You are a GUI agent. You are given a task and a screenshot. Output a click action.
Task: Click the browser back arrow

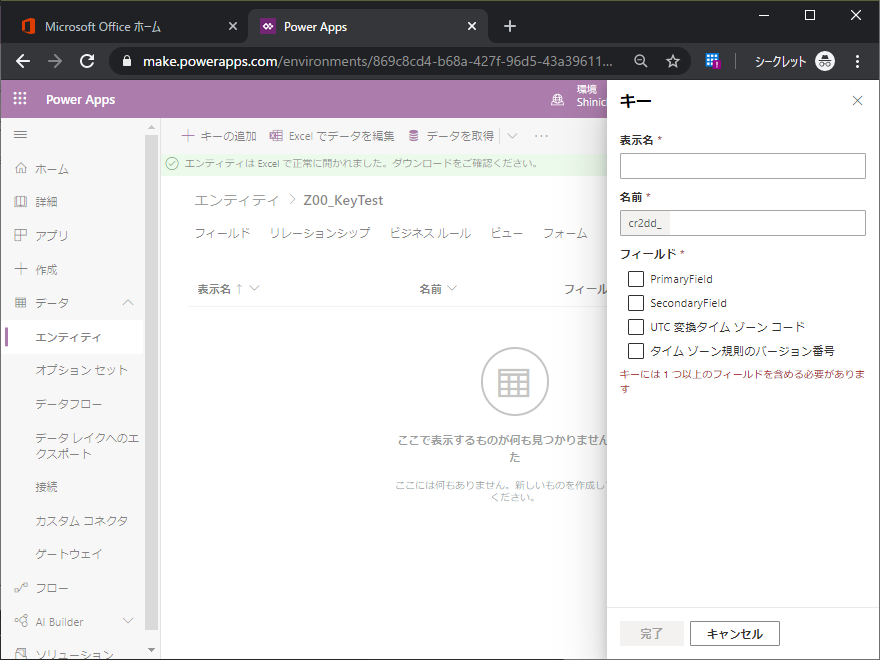click(23, 61)
